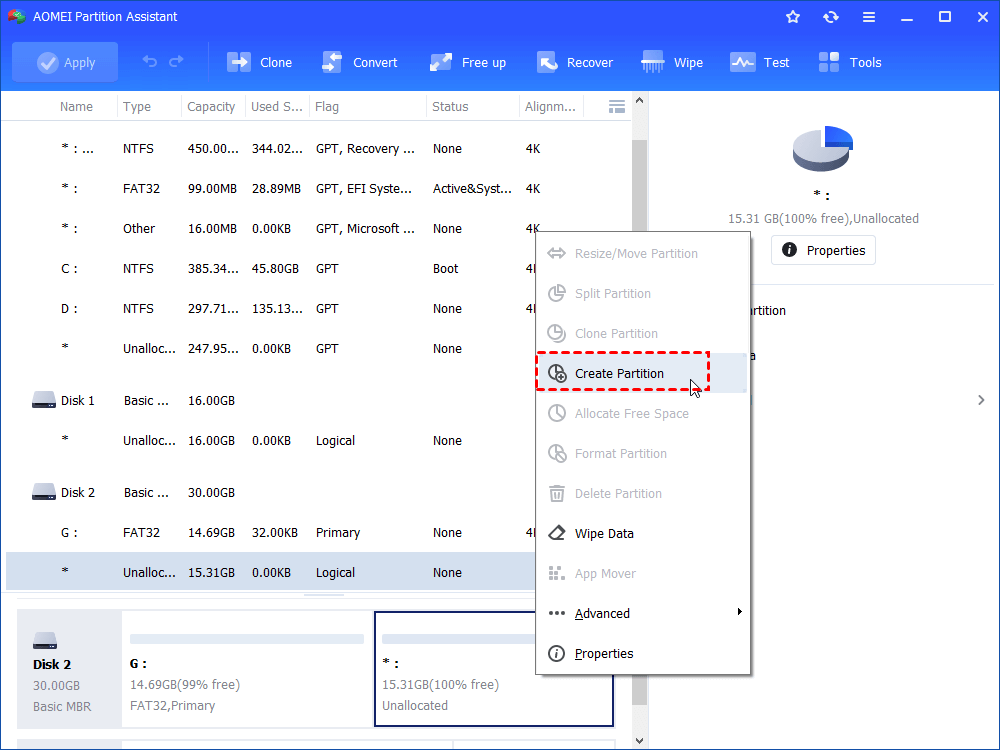1000x750 pixels.
Task: Redo the pending operation
Action: [176, 62]
